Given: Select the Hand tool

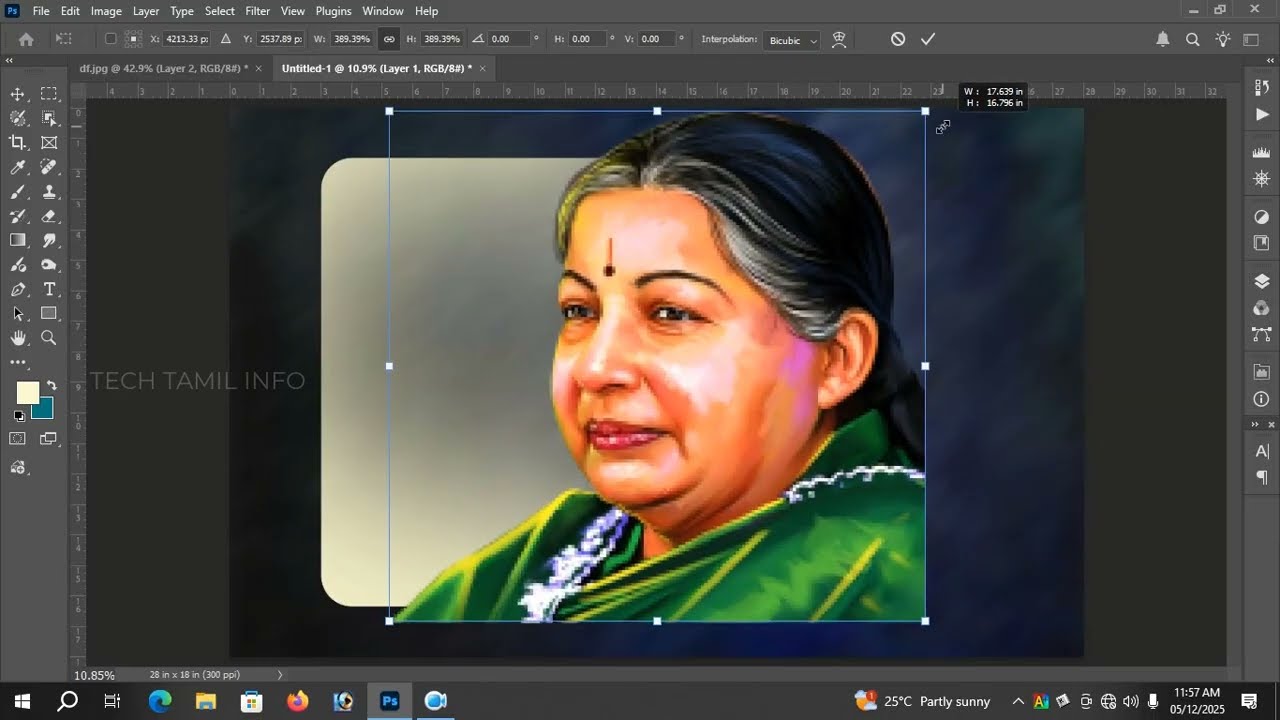Looking at the screenshot, I should (x=18, y=338).
